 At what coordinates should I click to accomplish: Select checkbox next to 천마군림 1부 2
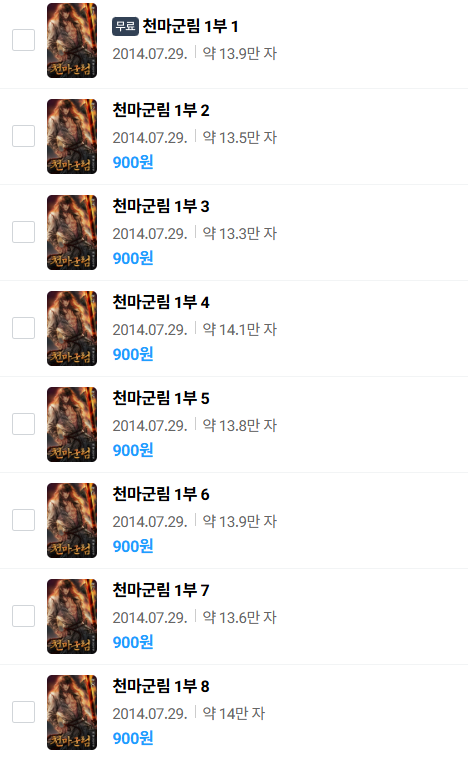click(x=23, y=136)
